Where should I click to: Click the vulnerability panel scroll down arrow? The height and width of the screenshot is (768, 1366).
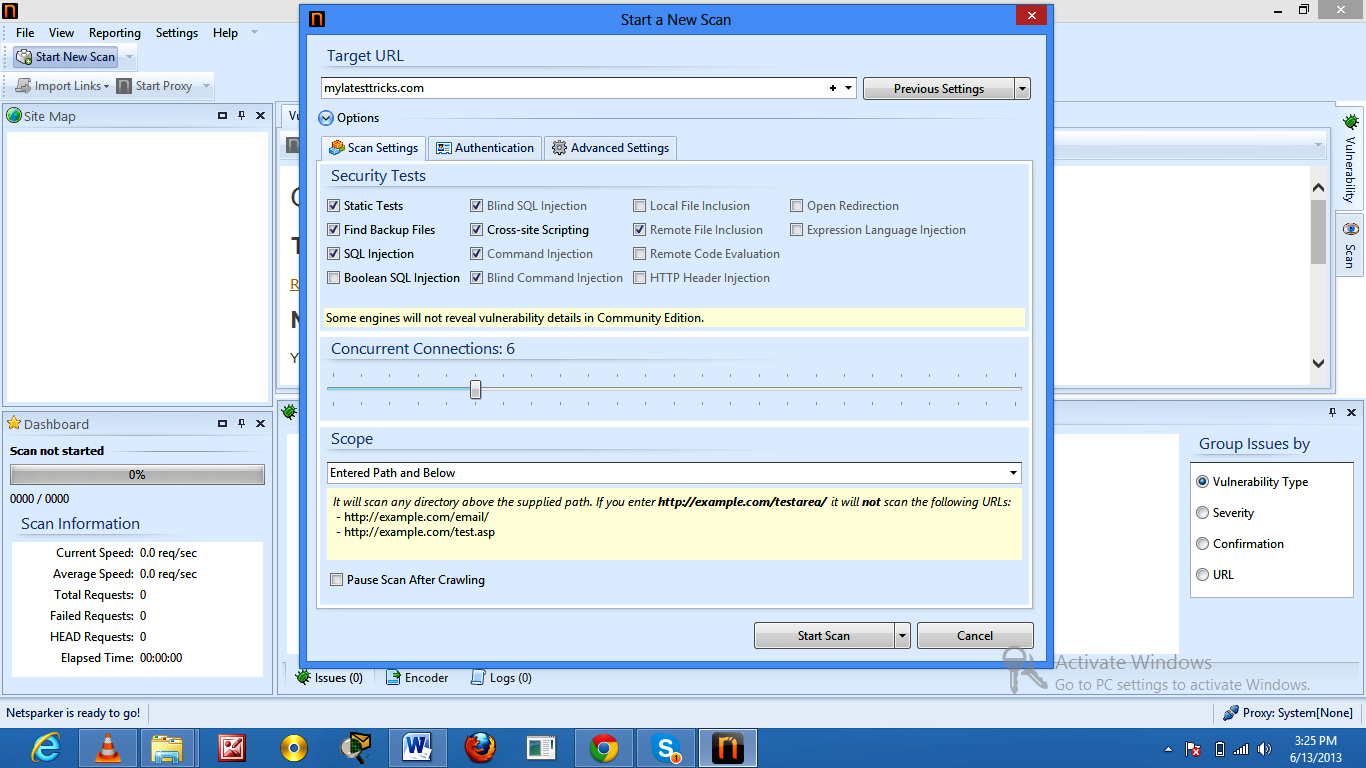pyautogui.click(x=1318, y=365)
